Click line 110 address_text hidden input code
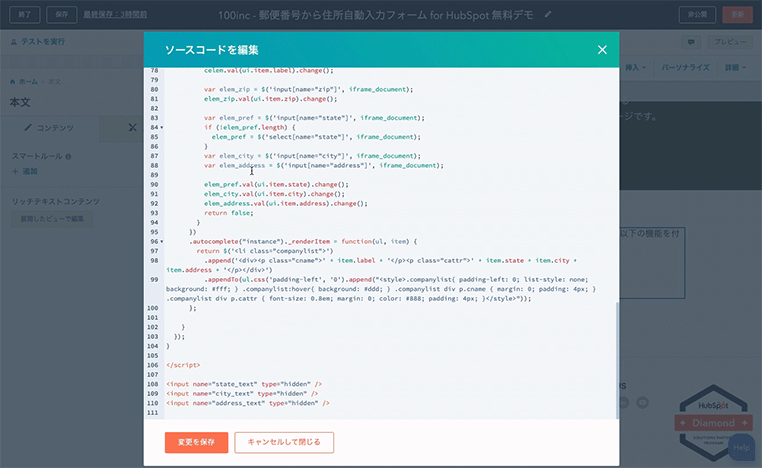 (248, 403)
